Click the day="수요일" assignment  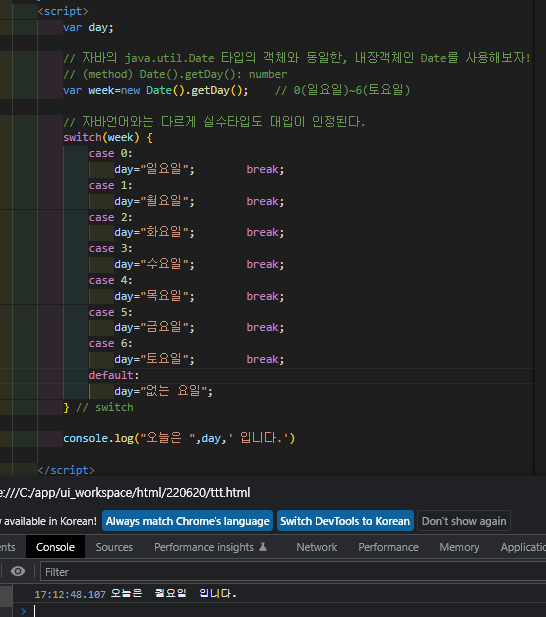[154, 264]
